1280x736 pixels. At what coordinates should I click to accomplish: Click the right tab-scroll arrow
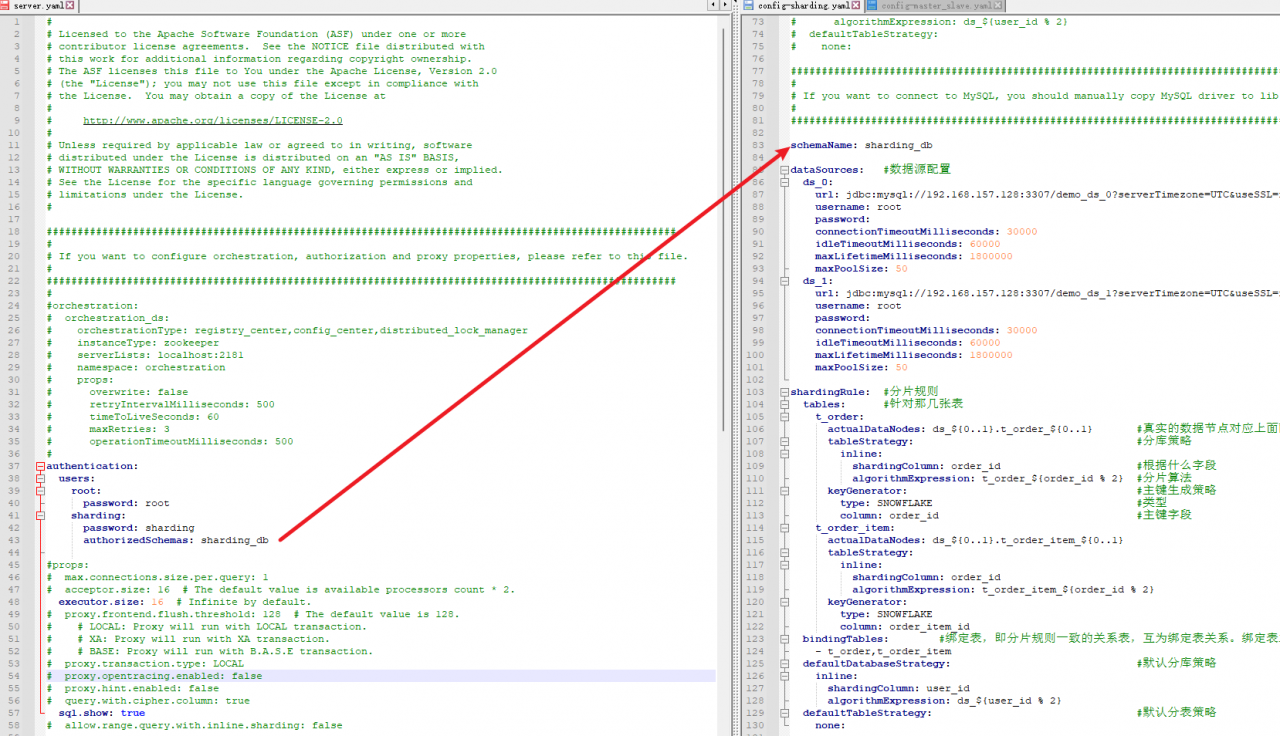click(723, 6)
